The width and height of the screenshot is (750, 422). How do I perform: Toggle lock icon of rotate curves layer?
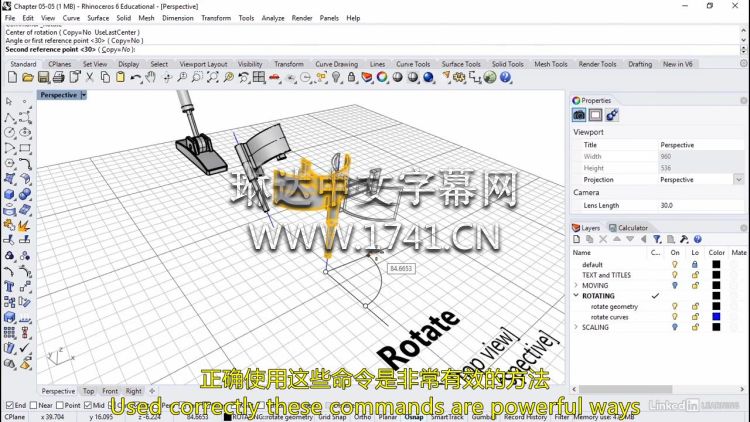[695, 317]
